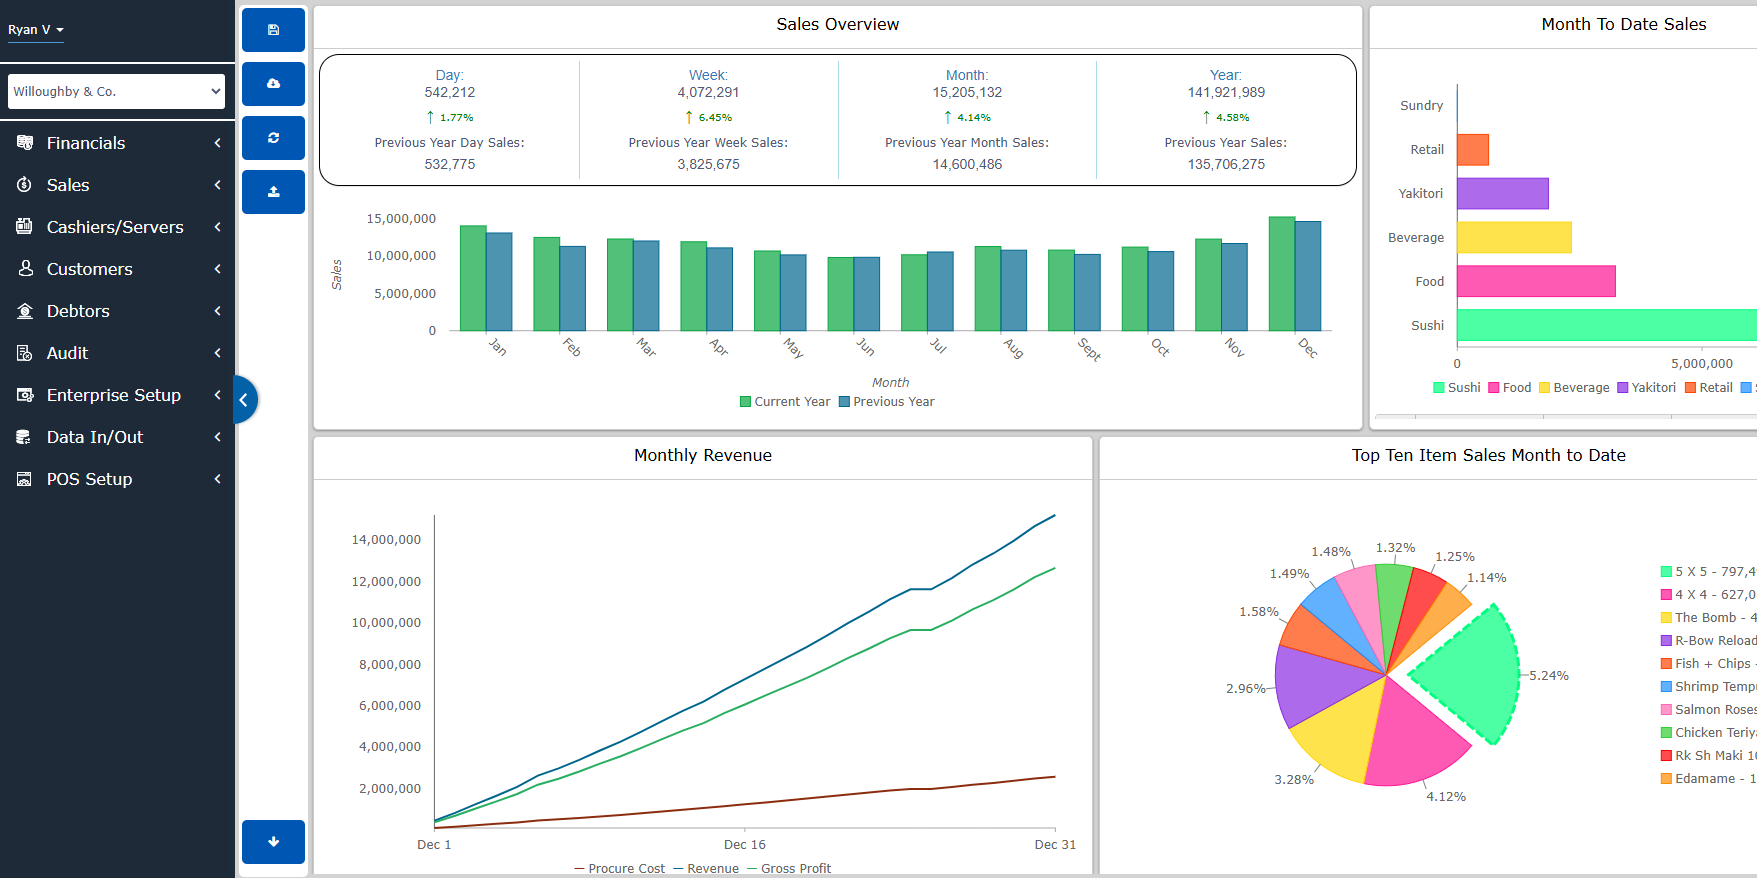Click the cloud download icon button

coord(273,84)
